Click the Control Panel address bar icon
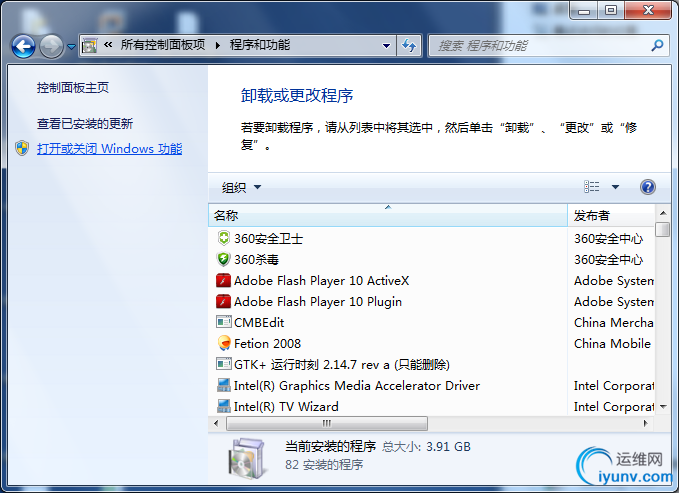 tap(90, 45)
